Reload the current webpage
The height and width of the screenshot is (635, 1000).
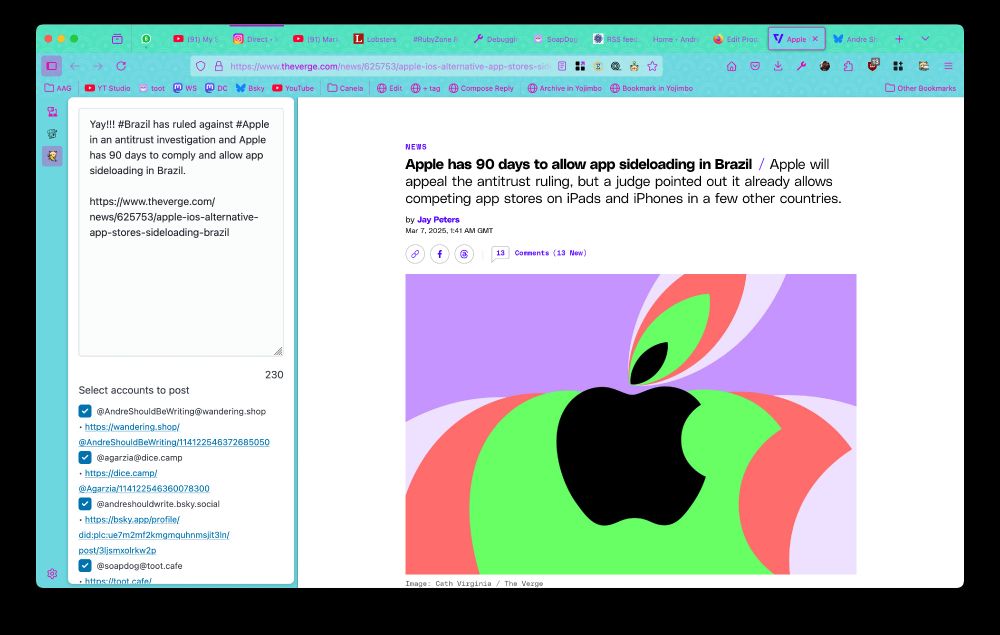[121, 66]
